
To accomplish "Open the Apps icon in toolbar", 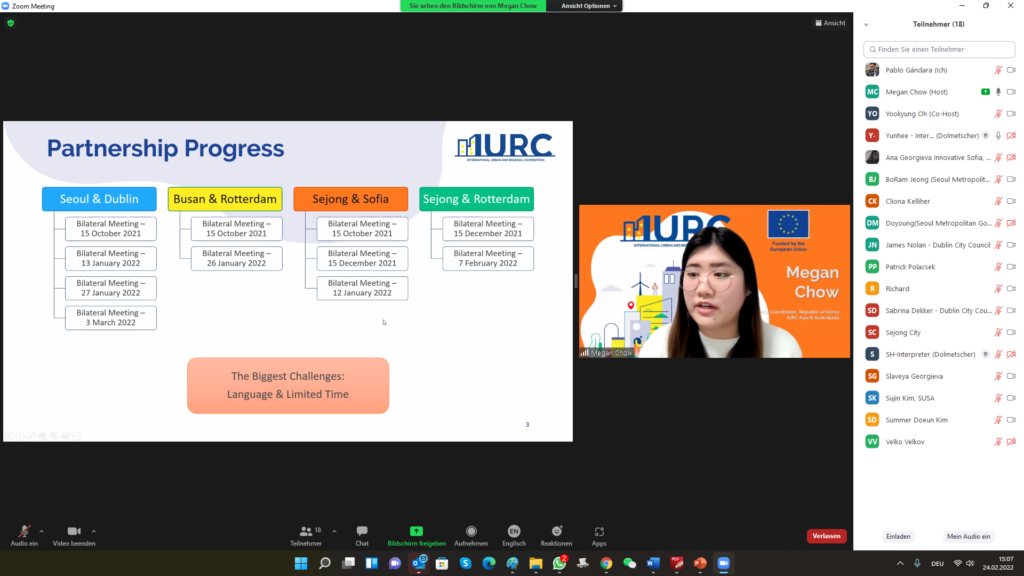I will 599,531.
